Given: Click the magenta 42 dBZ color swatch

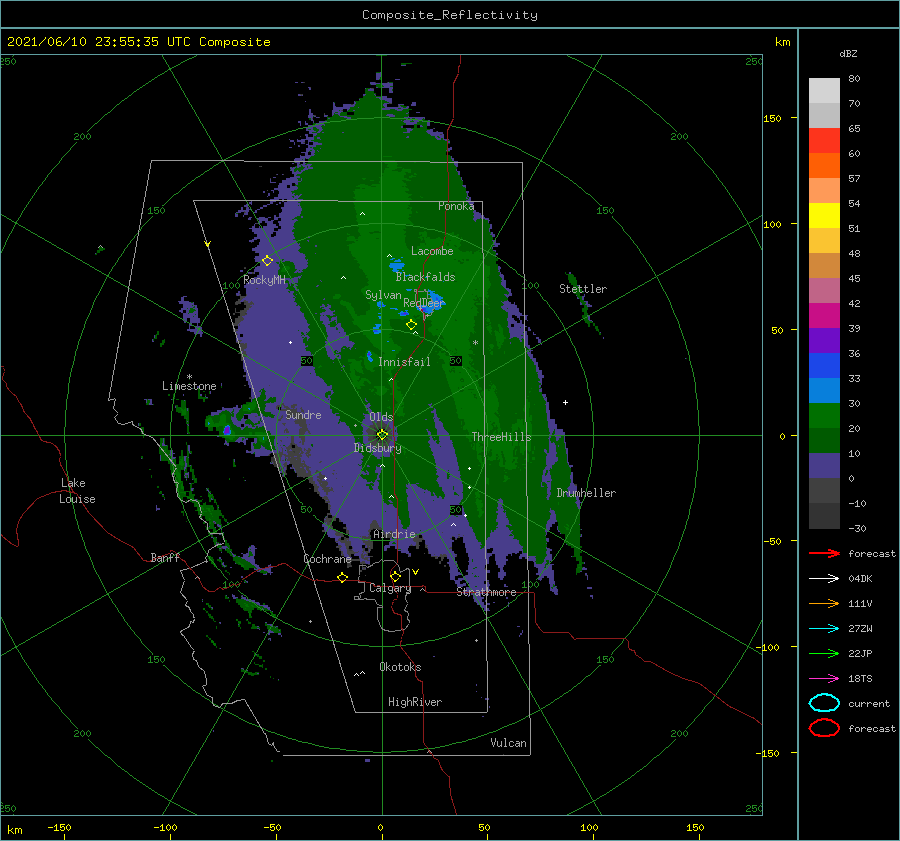Looking at the screenshot, I should [x=824, y=316].
